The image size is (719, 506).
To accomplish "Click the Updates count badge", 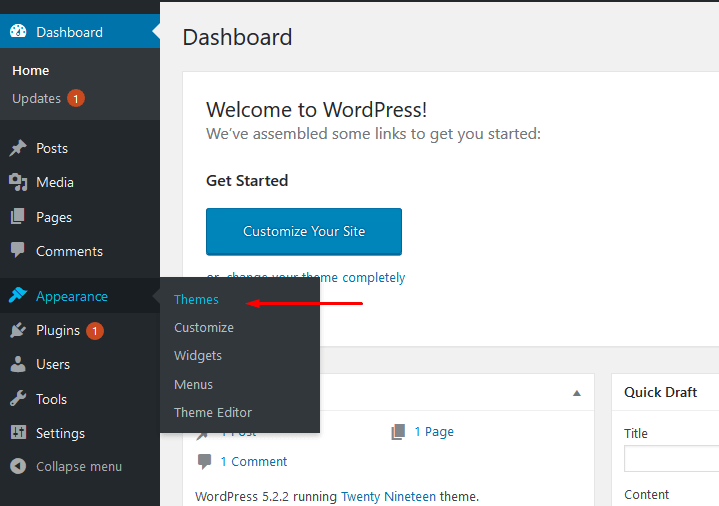I will [76, 98].
